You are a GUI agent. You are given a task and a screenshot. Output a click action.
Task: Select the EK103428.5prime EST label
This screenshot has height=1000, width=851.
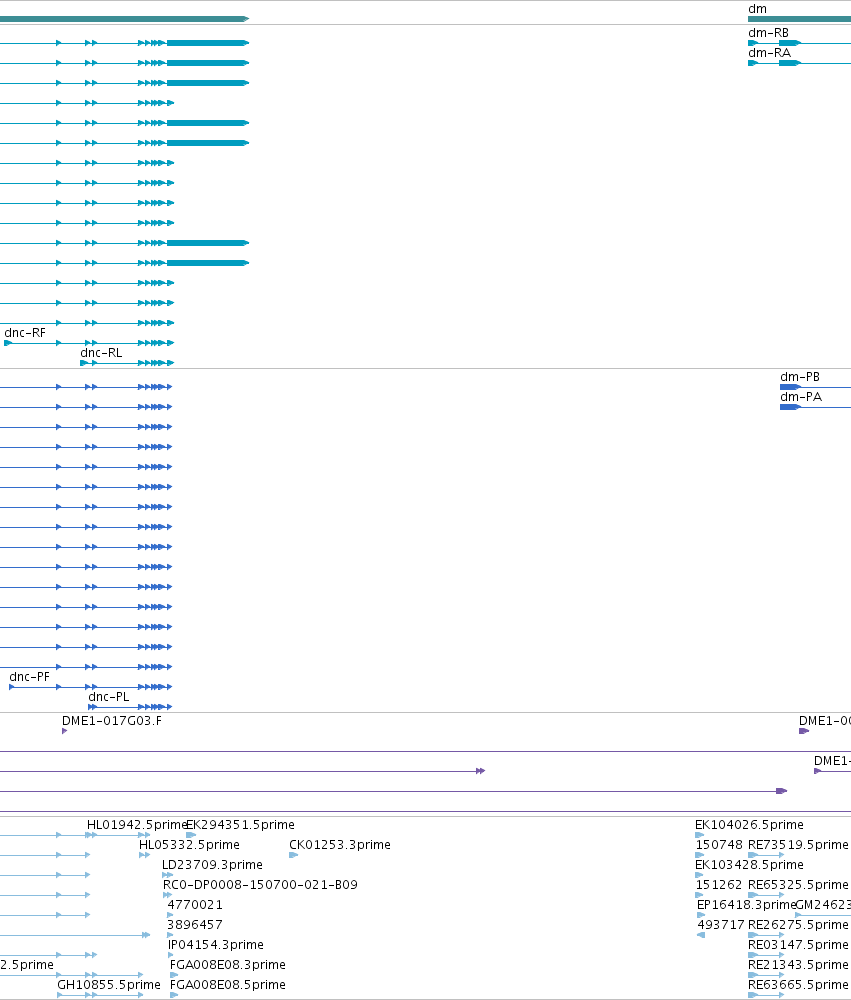(750, 865)
